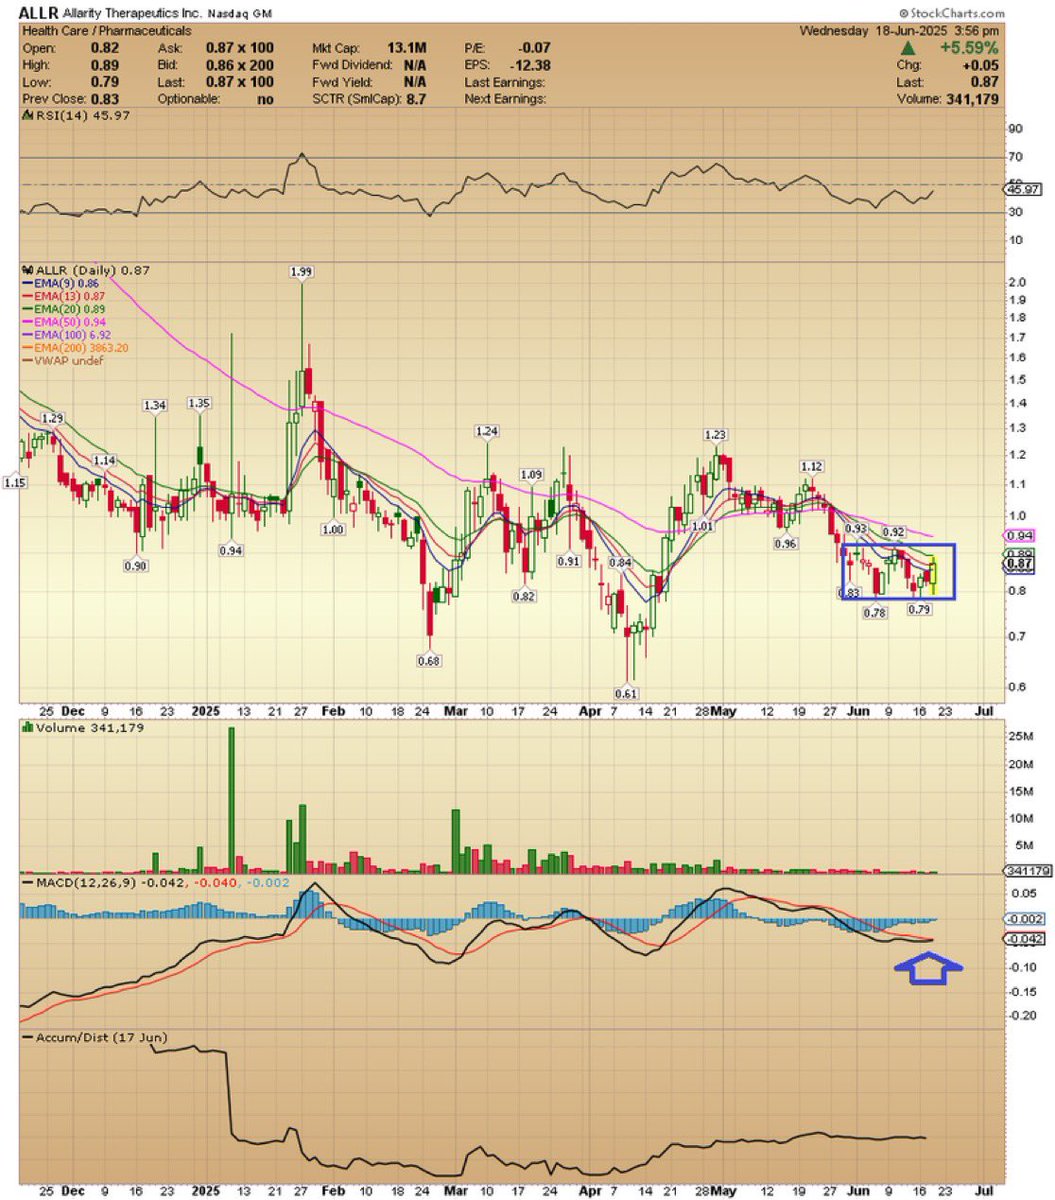Click the EMA(200) 3863.20 legend entry
1055x1200 pixels.
coord(76,348)
